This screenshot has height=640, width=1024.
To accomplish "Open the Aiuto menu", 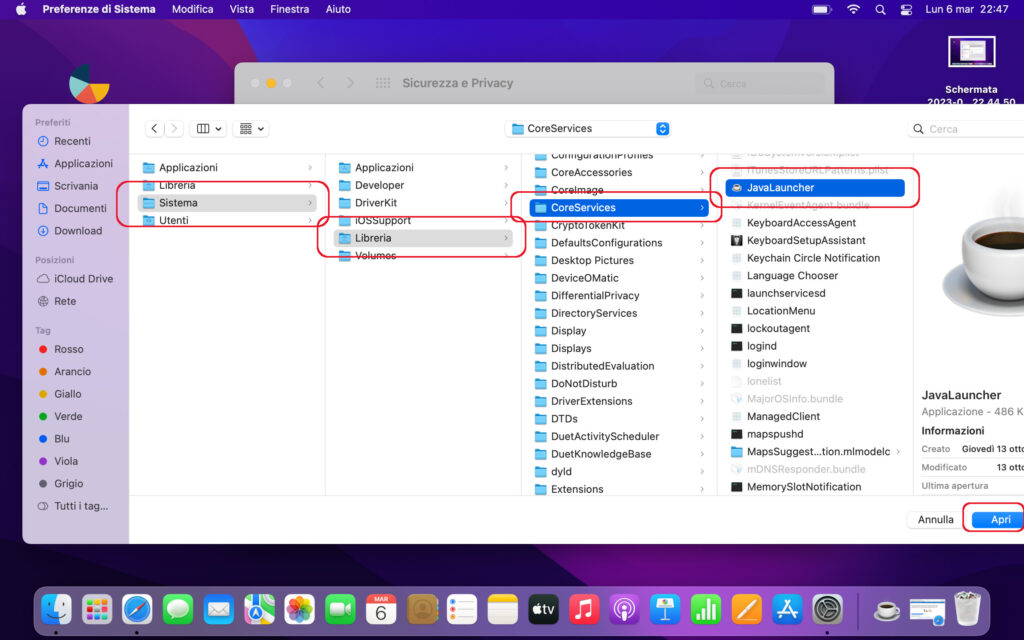I will (338, 9).
